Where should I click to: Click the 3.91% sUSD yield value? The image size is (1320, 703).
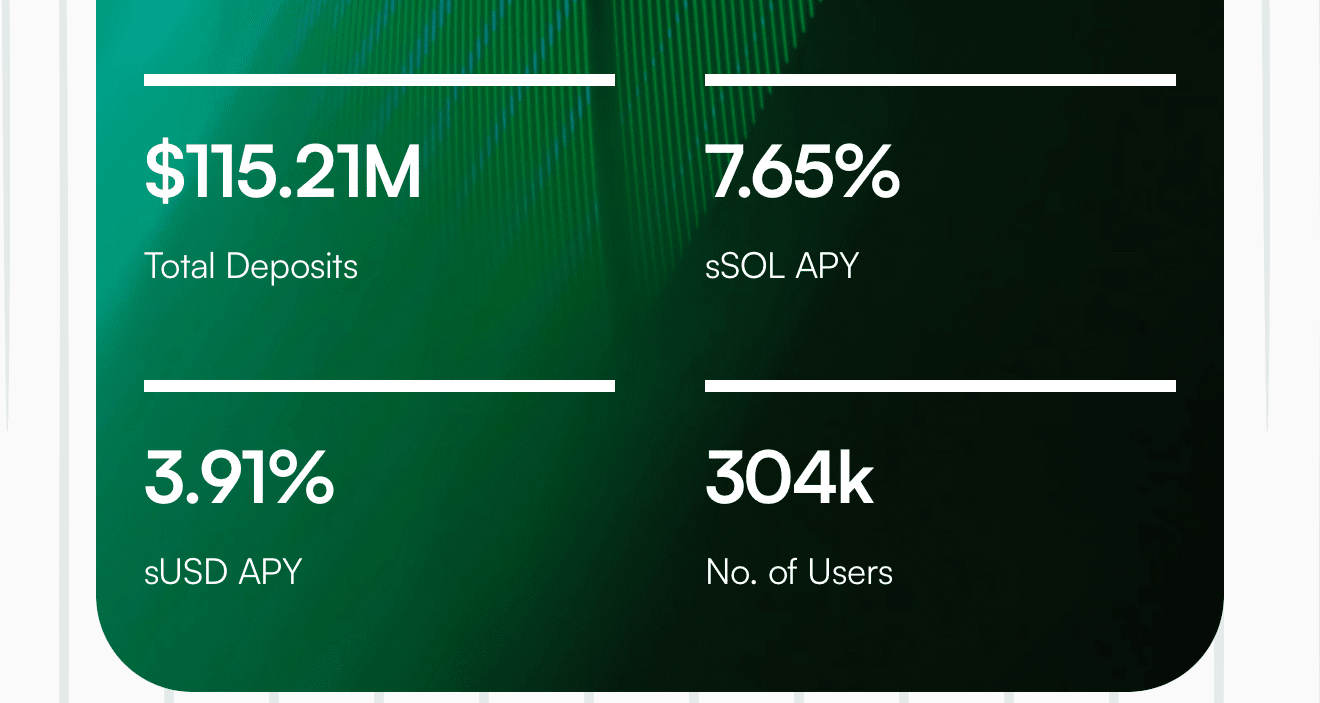239,478
